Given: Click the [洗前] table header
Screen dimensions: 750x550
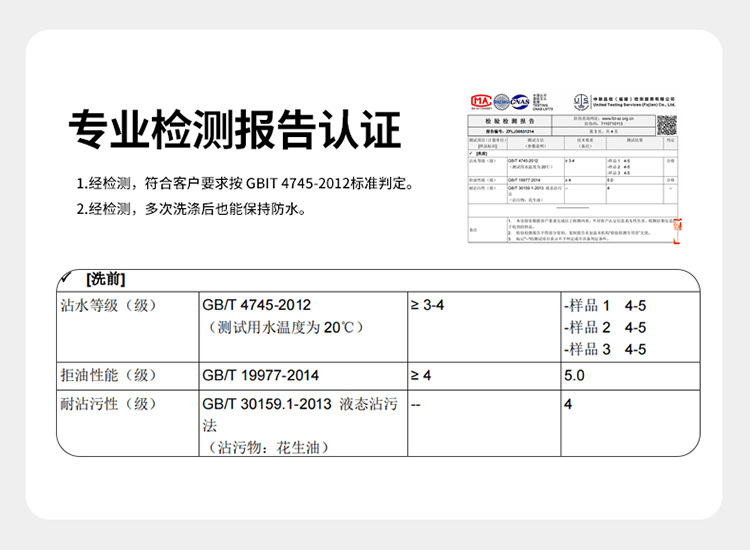Looking at the screenshot, I should point(106,279).
